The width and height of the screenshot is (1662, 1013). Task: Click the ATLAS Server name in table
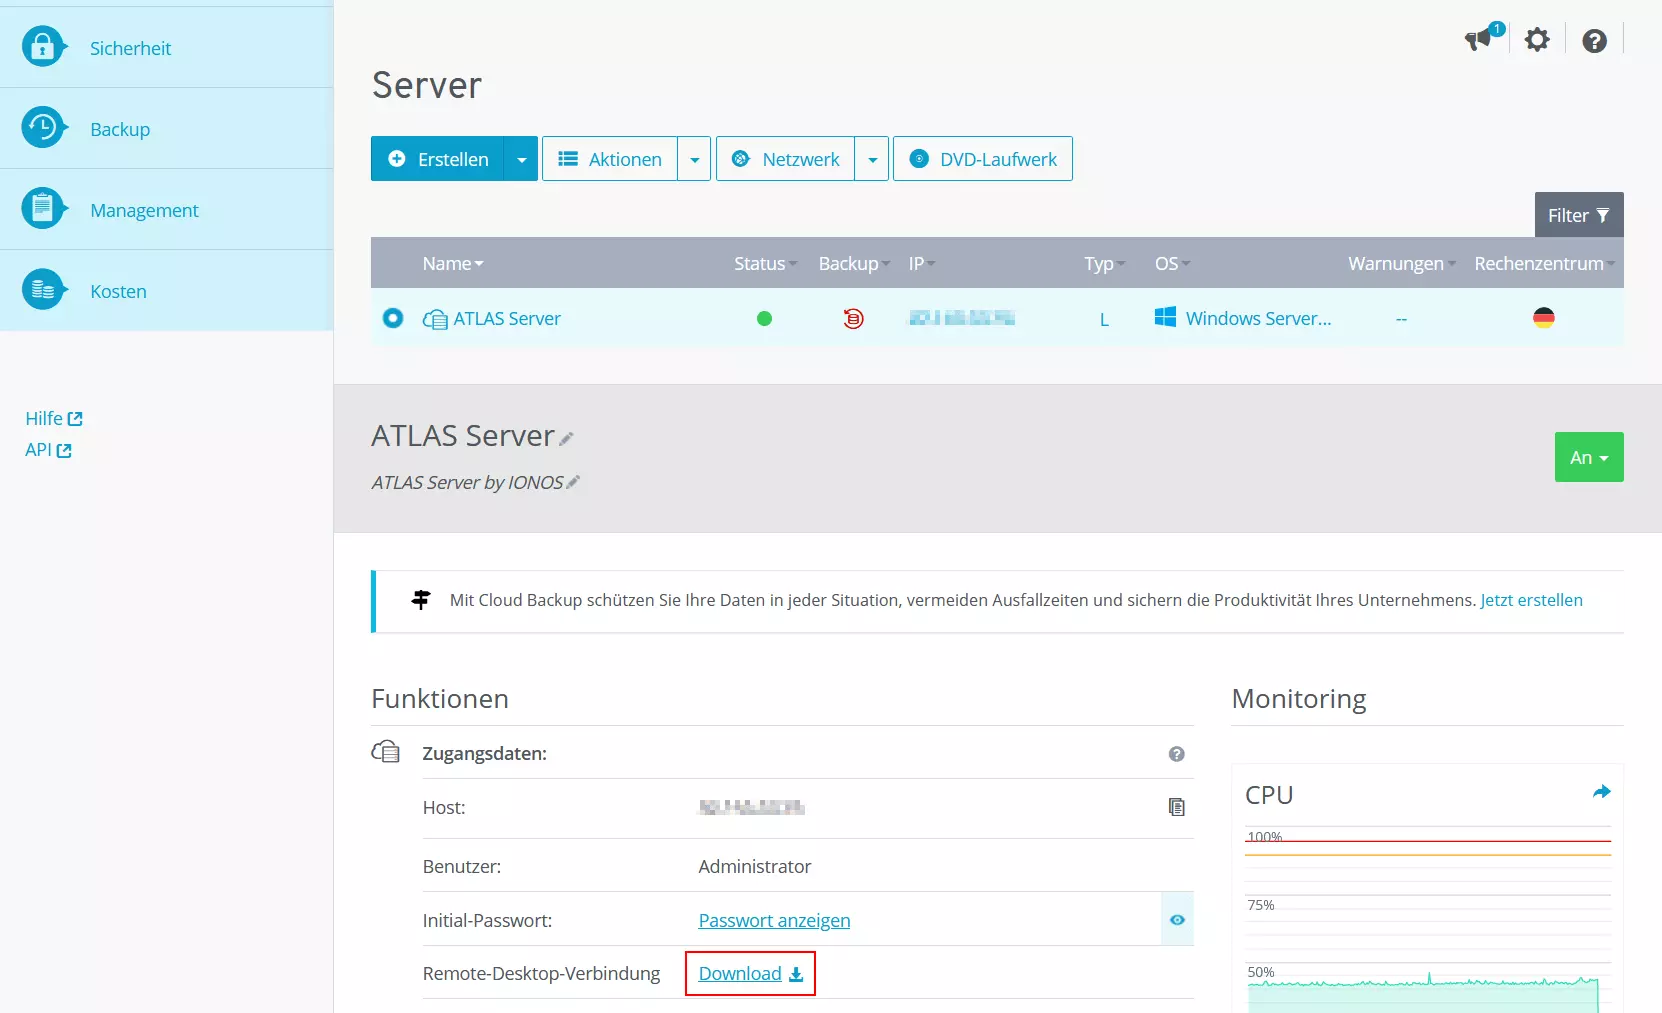pyautogui.click(x=507, y=319)
